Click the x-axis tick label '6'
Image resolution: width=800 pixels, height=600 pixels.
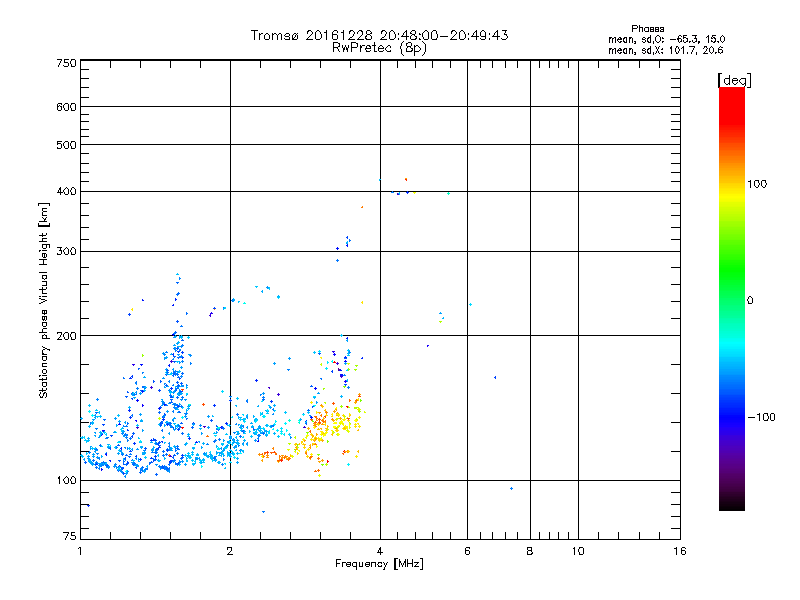pyautogui.click(x=467, y=551)
